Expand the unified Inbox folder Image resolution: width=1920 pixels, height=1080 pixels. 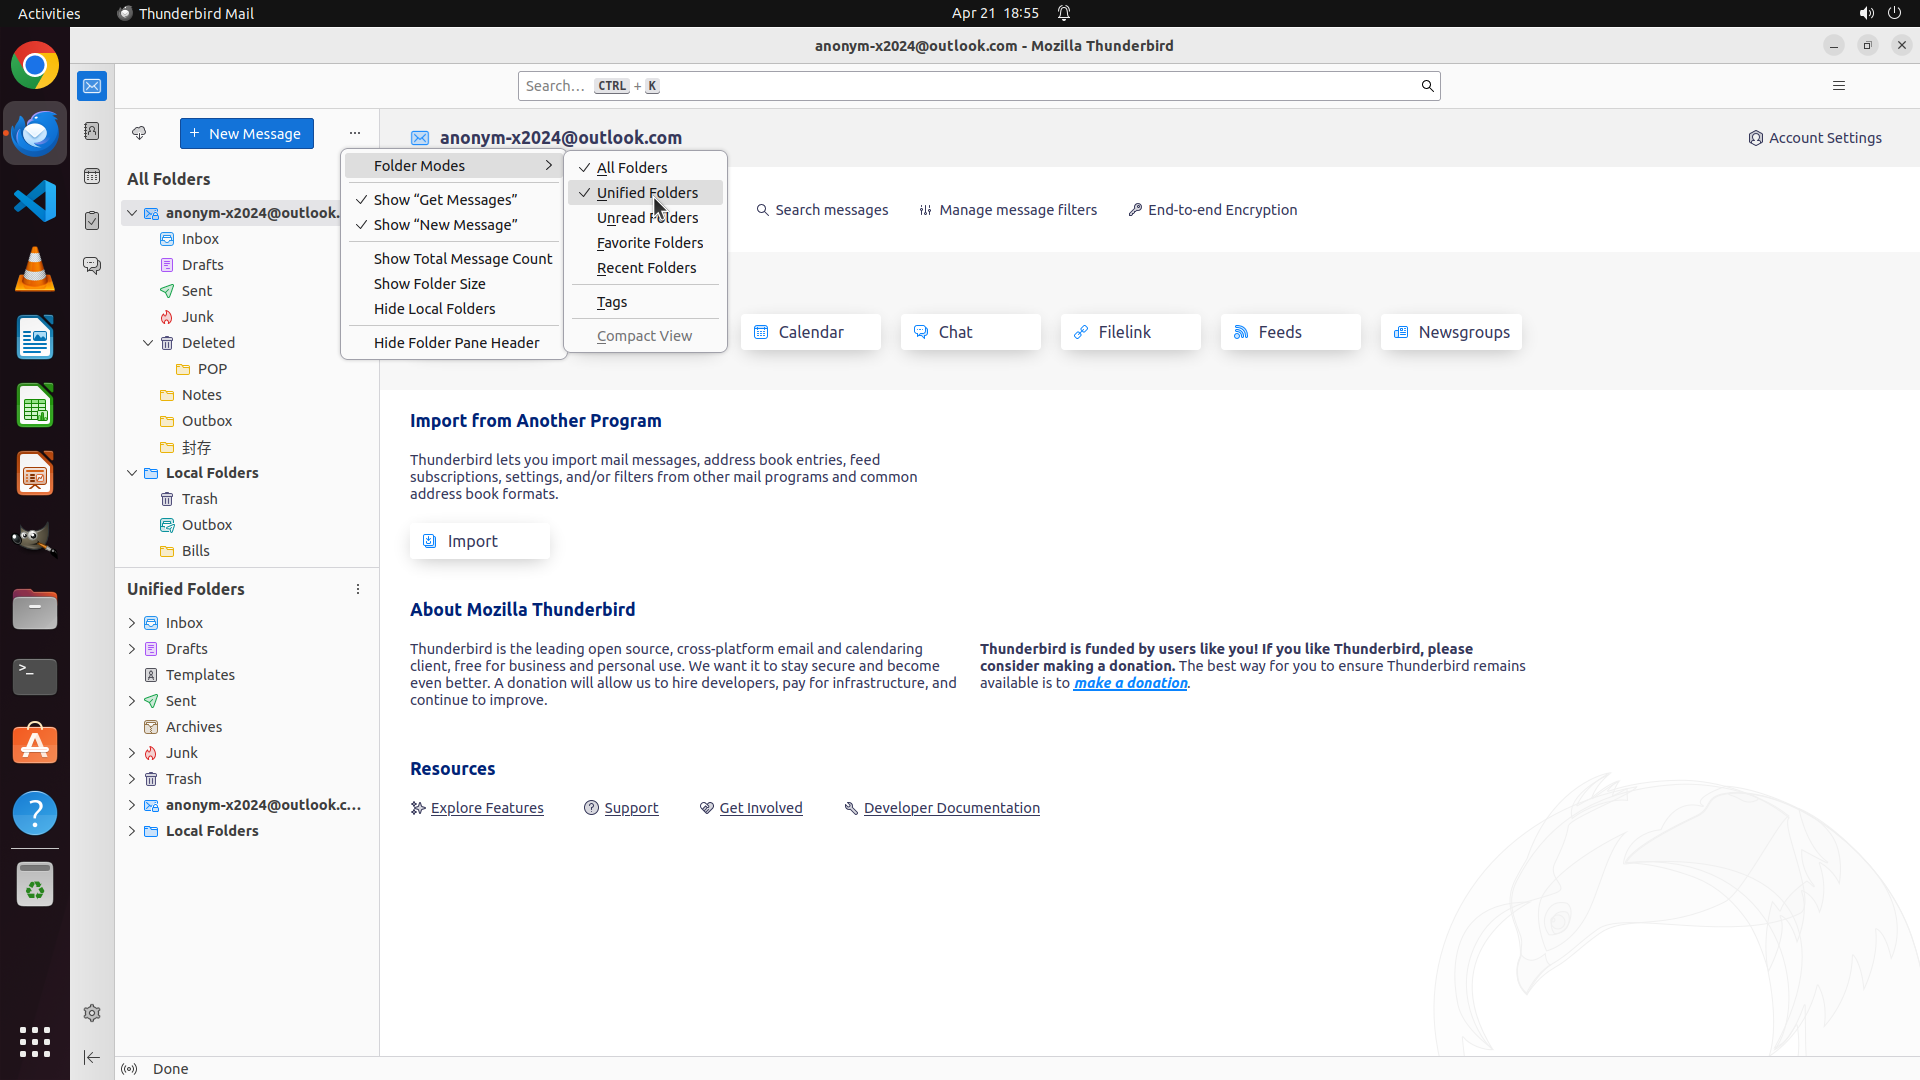point(132,623)
